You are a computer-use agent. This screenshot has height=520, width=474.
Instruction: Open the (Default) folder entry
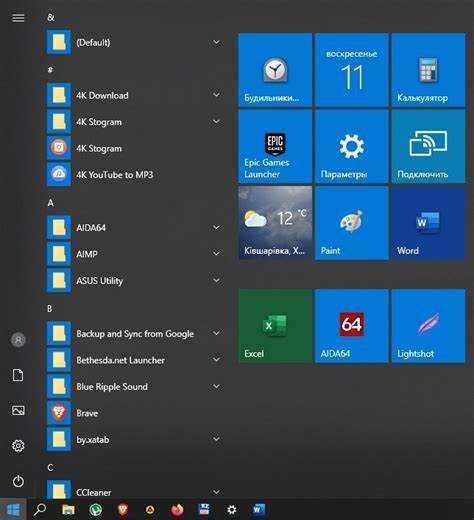pos(135,42)
